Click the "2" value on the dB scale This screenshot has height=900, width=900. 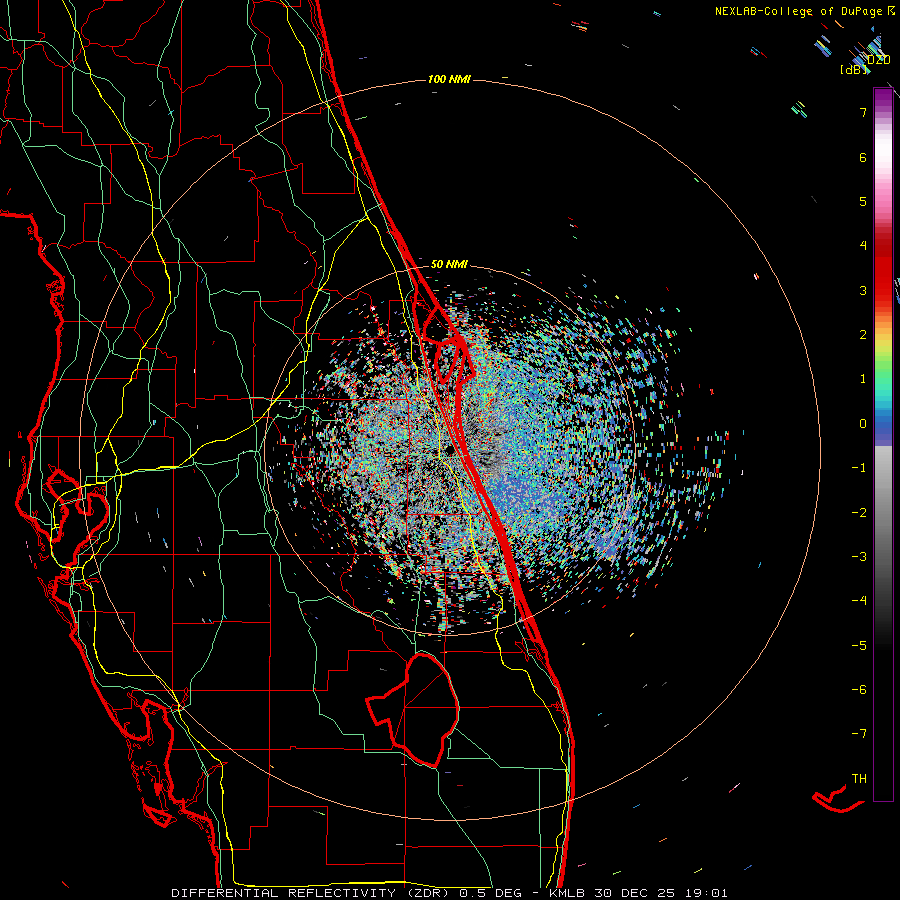[x=863, y=335]
